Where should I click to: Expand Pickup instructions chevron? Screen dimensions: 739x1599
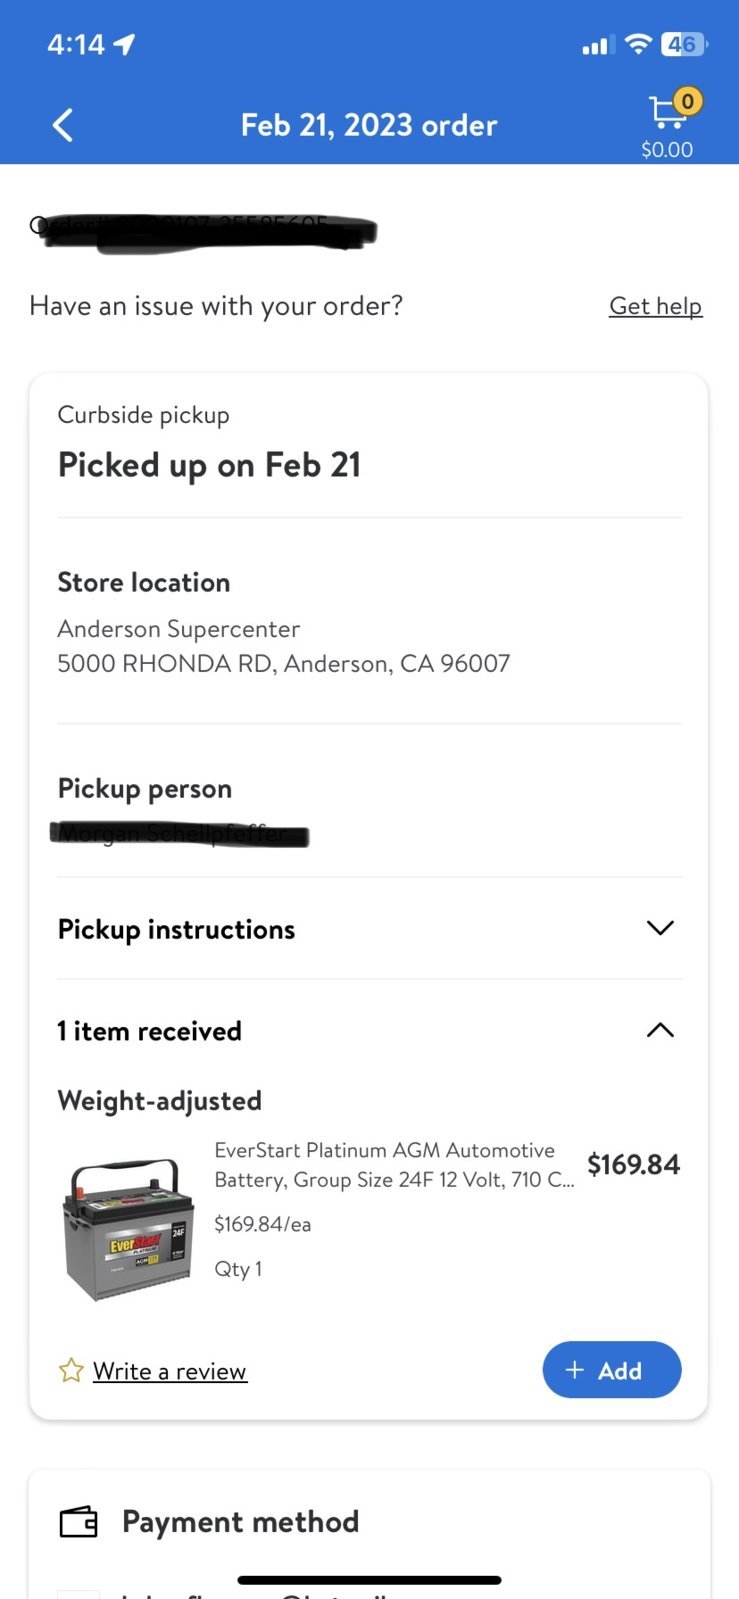click(660, 928)
